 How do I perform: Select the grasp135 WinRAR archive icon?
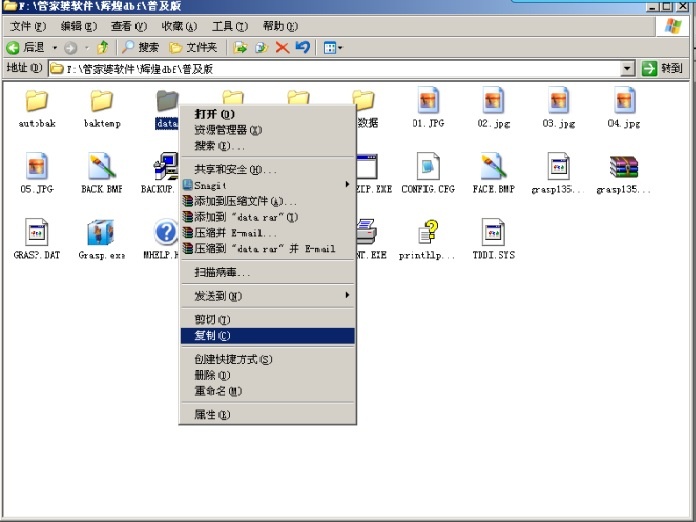tap(624, 167)
